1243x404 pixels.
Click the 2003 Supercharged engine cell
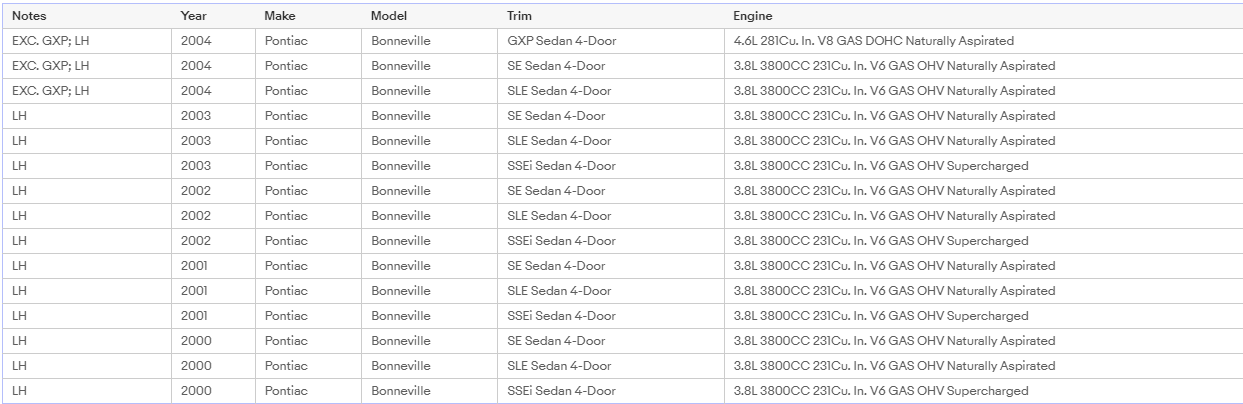tap(880, 166)
